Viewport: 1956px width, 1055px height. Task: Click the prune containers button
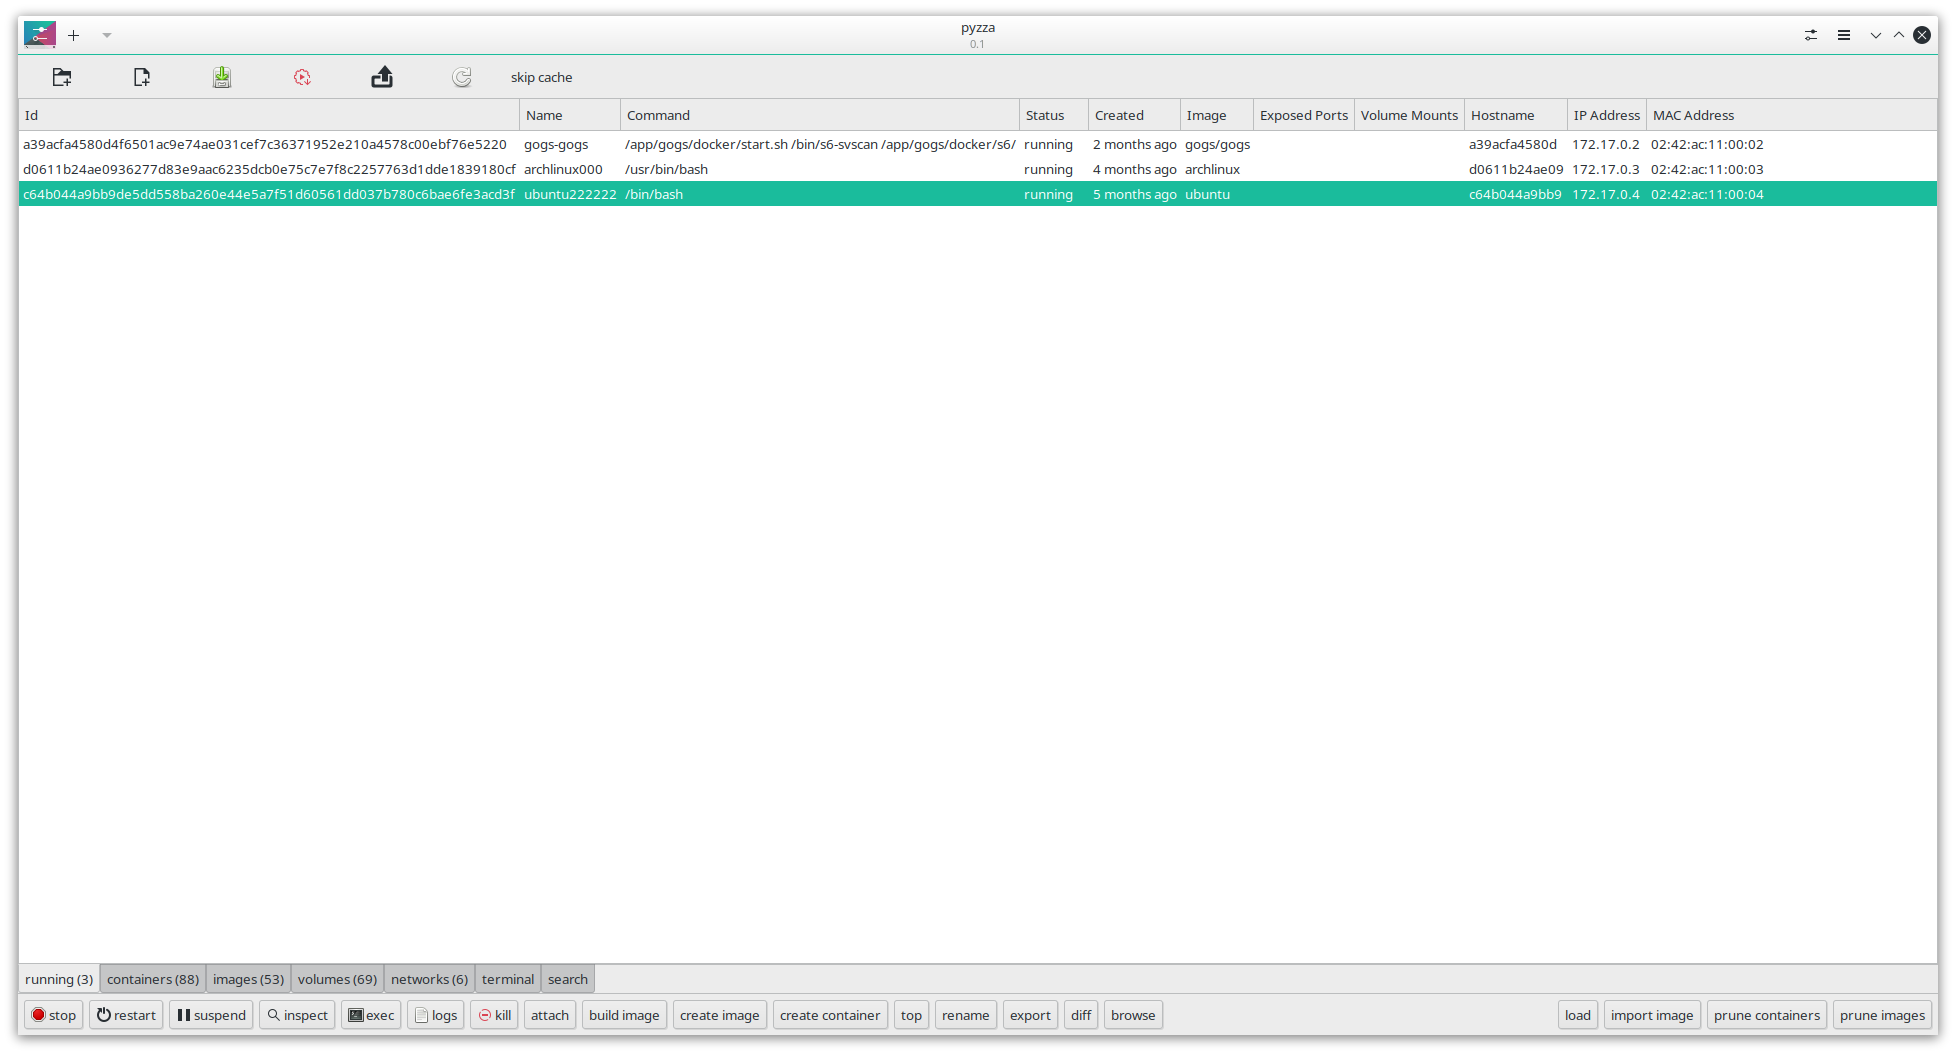point(1767,1015)
